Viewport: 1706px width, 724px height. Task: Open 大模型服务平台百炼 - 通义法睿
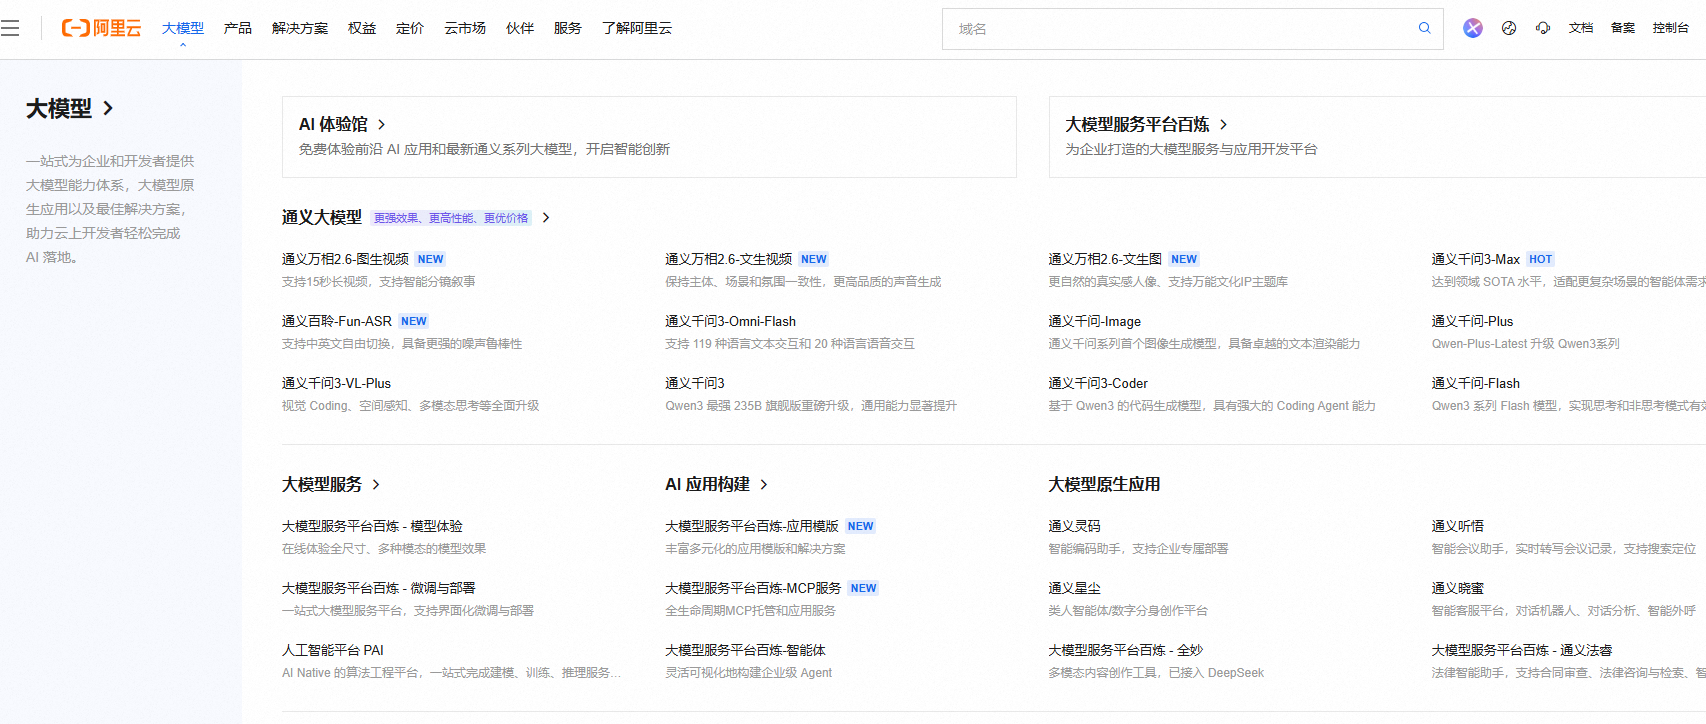pos(1521,650)
